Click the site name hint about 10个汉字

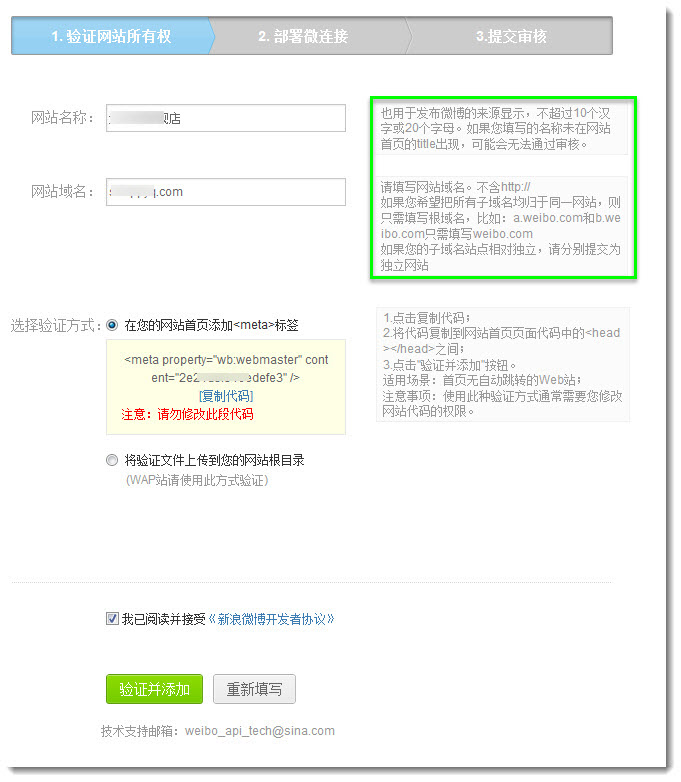coord(502,128)
